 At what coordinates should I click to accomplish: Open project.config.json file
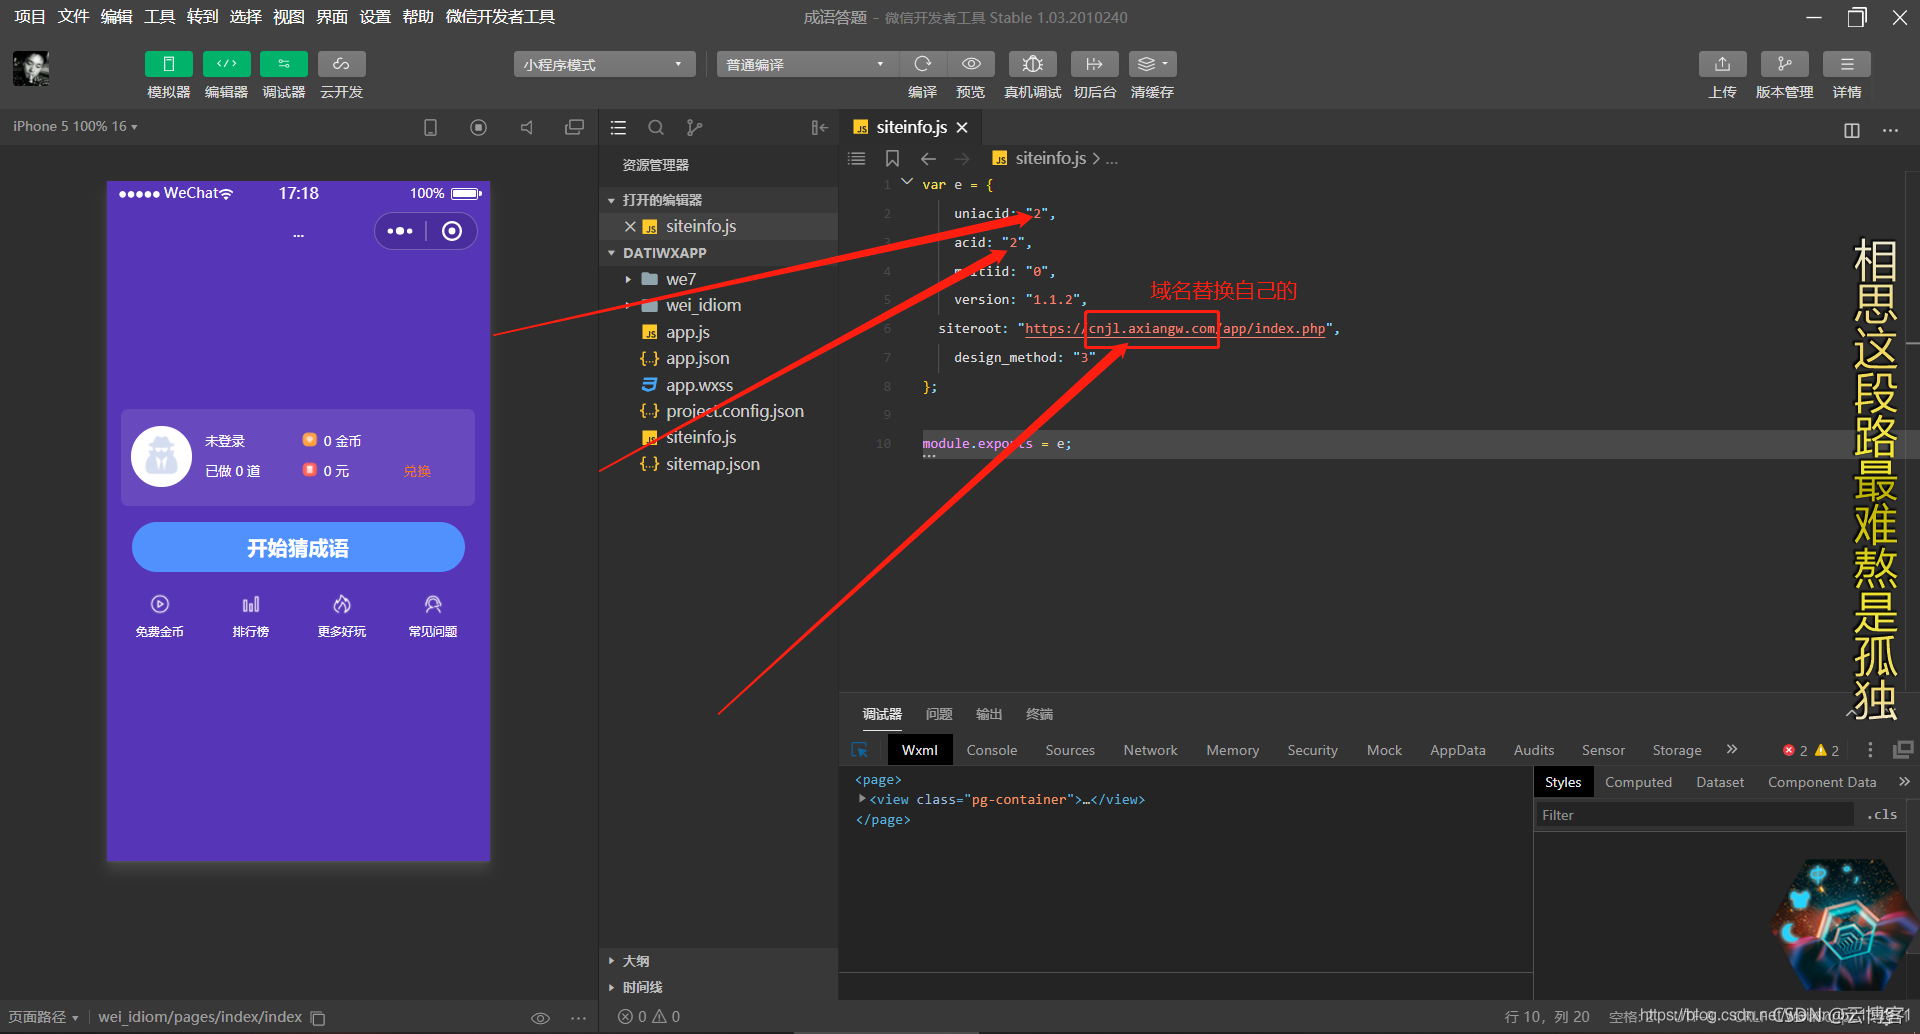[x=734, y=411]
